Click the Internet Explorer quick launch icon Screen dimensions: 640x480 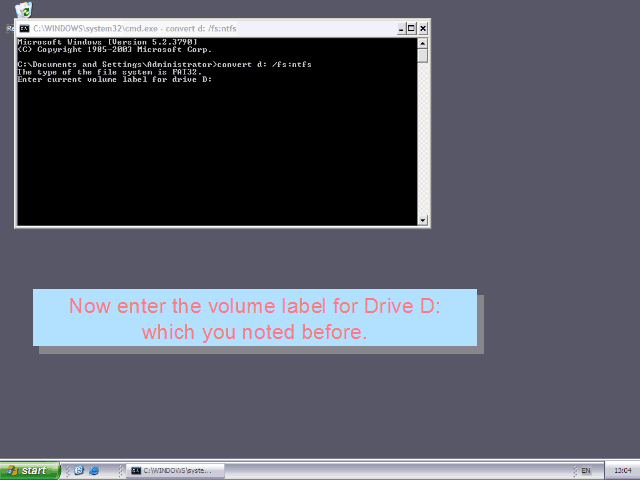click(x=94, y=470)
